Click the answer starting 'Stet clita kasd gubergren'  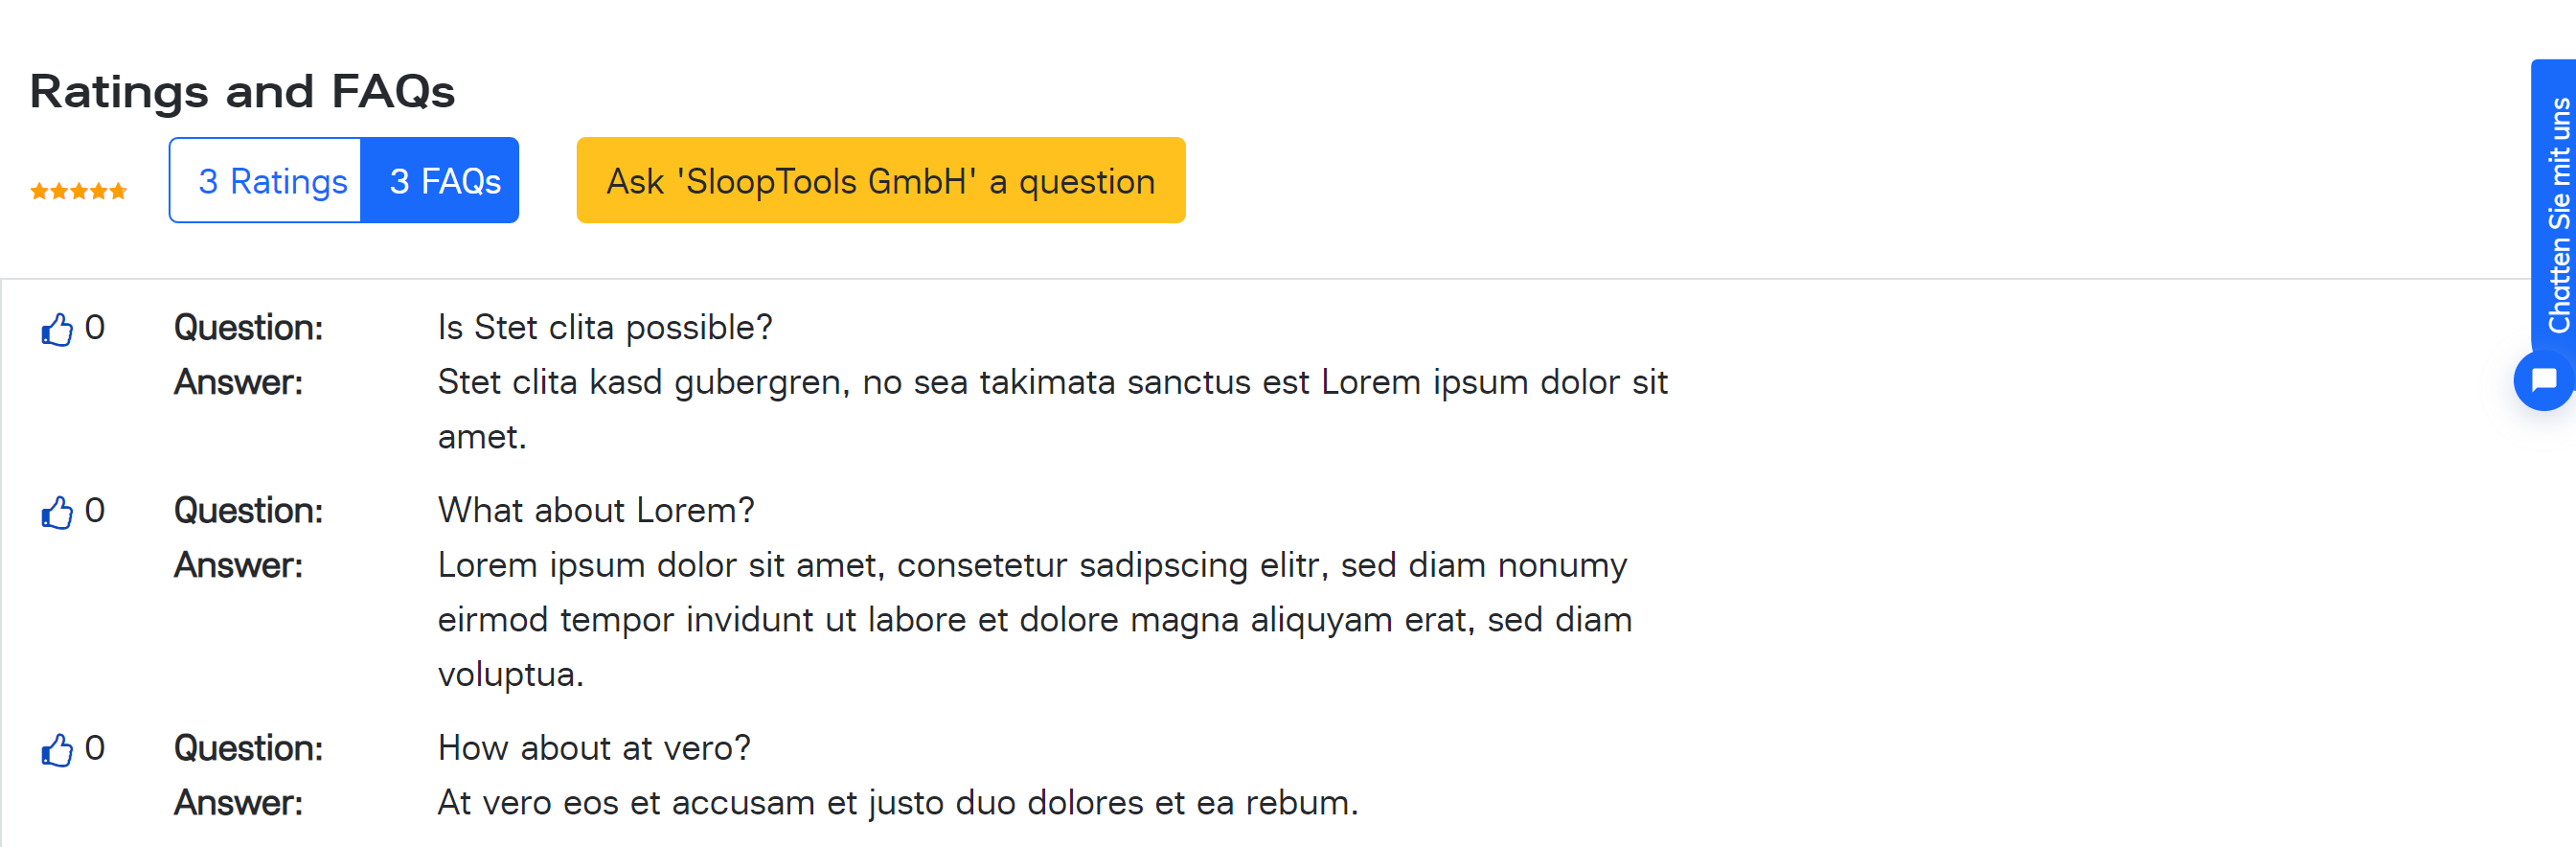(x=1053, y=410)
